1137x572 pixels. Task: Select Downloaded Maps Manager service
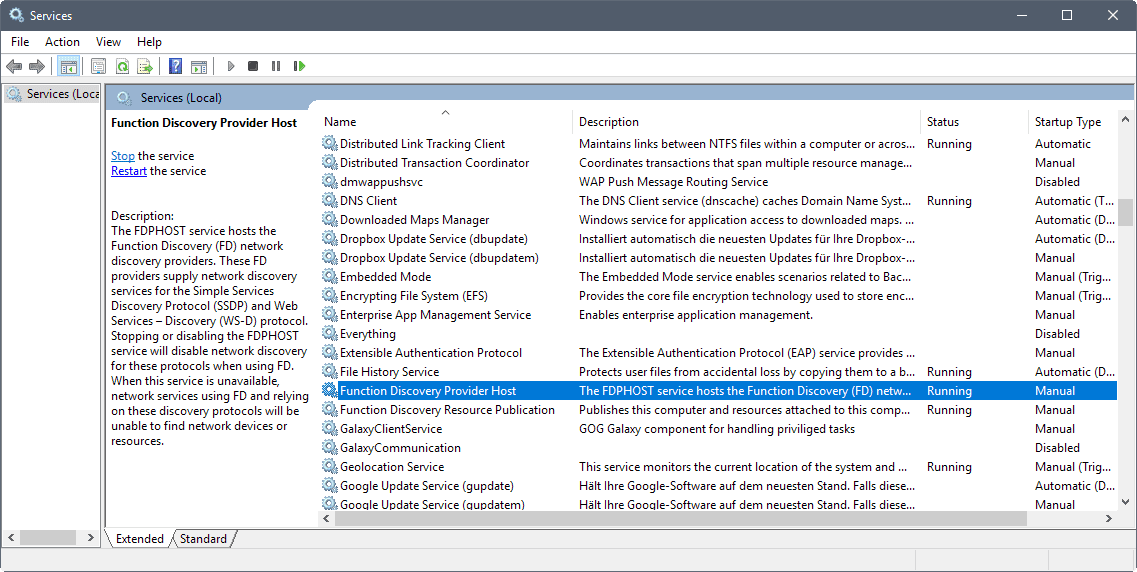click(718, 220)
